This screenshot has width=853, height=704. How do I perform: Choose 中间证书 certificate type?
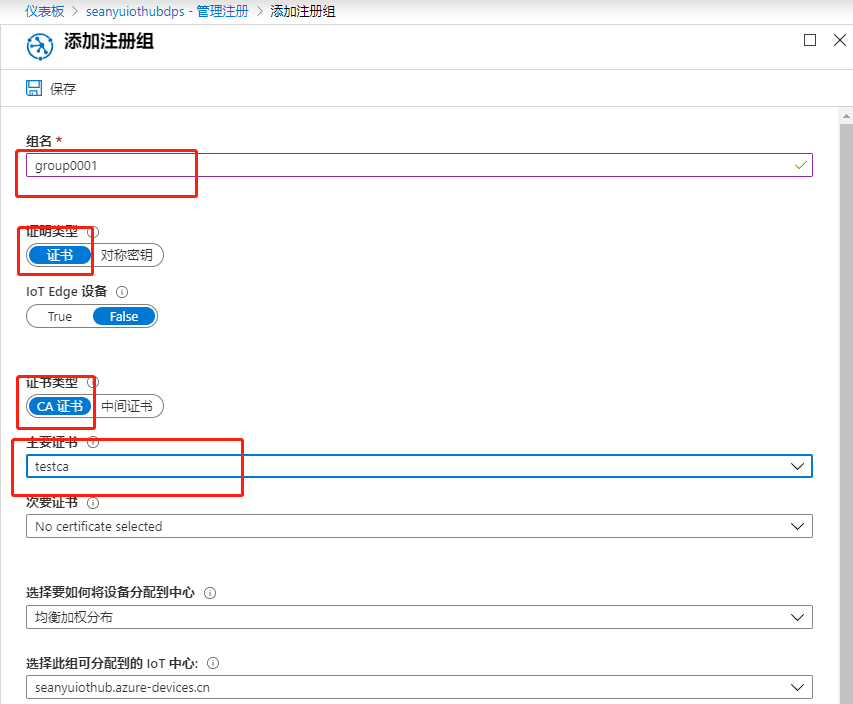click(x=127, y=406)
